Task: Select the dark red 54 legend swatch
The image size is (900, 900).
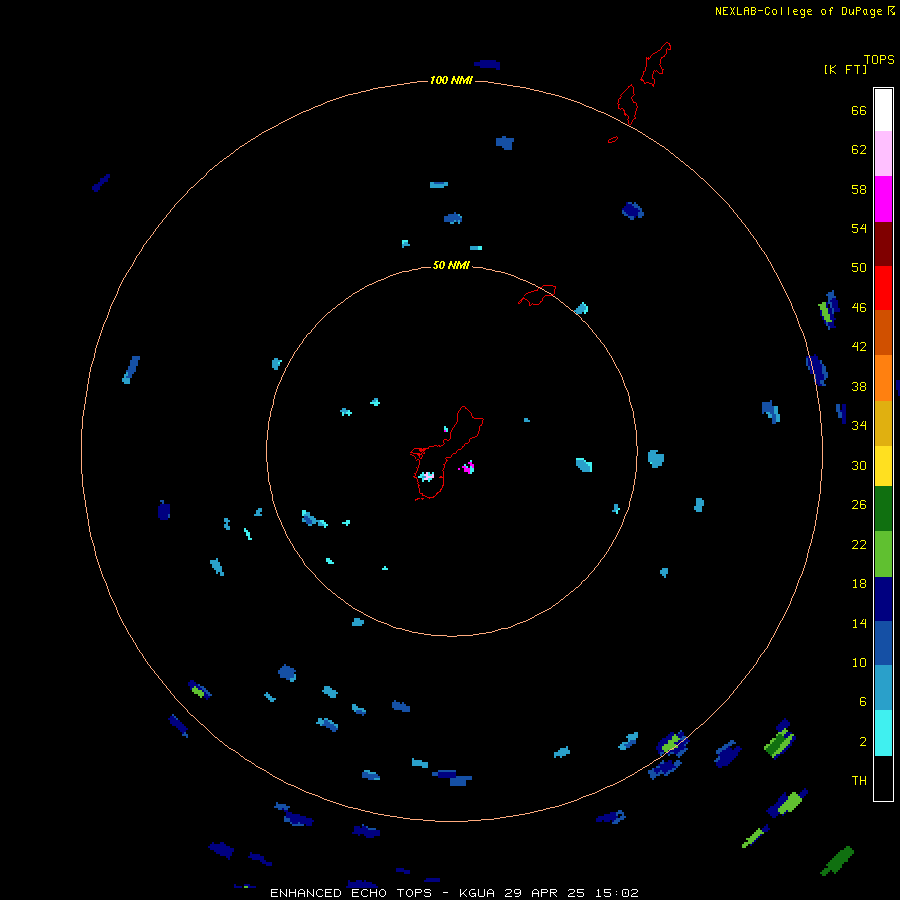Action: click(x=883, y=243)
